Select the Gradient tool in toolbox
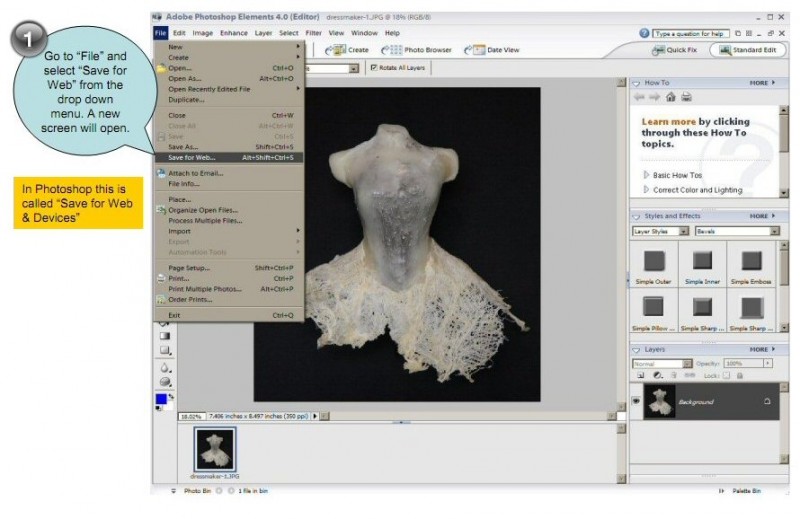 pos(164,336)
